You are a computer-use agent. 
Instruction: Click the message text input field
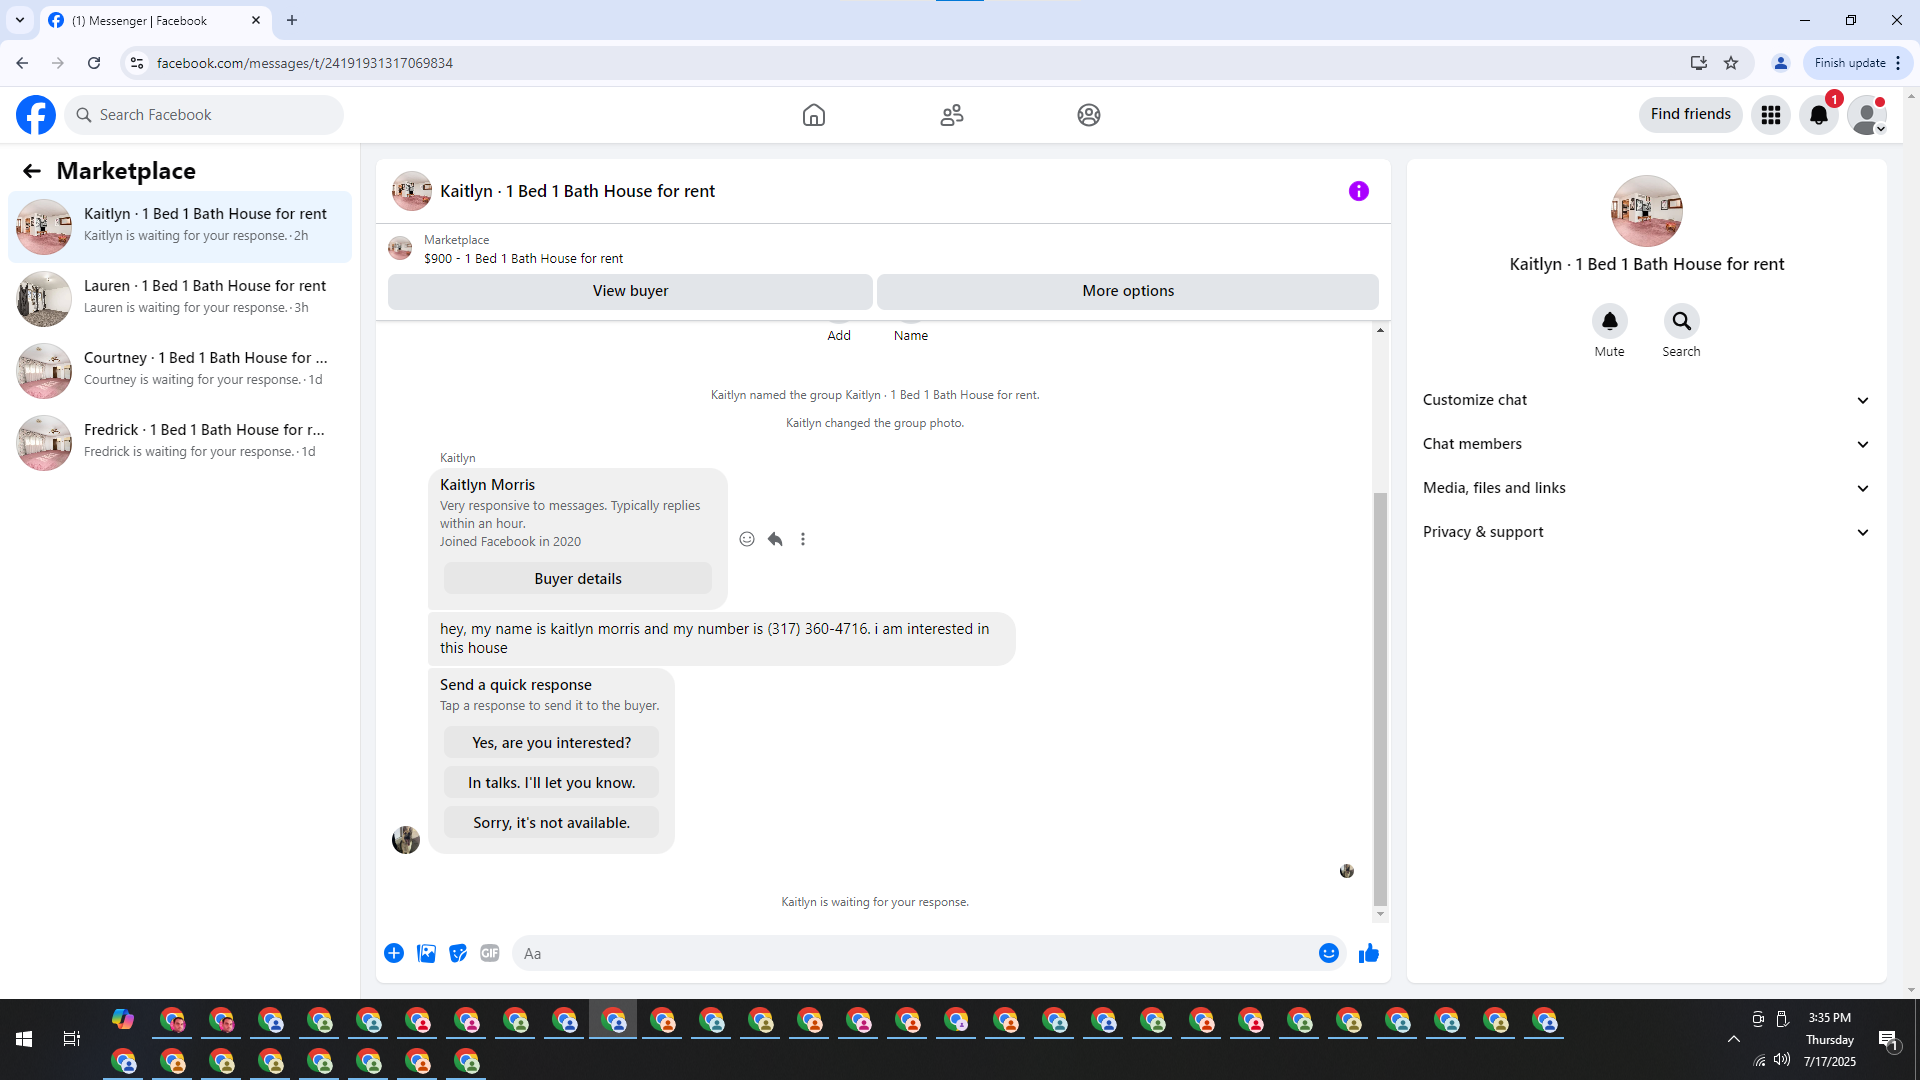pyautogui.click(x=910, y=953)
